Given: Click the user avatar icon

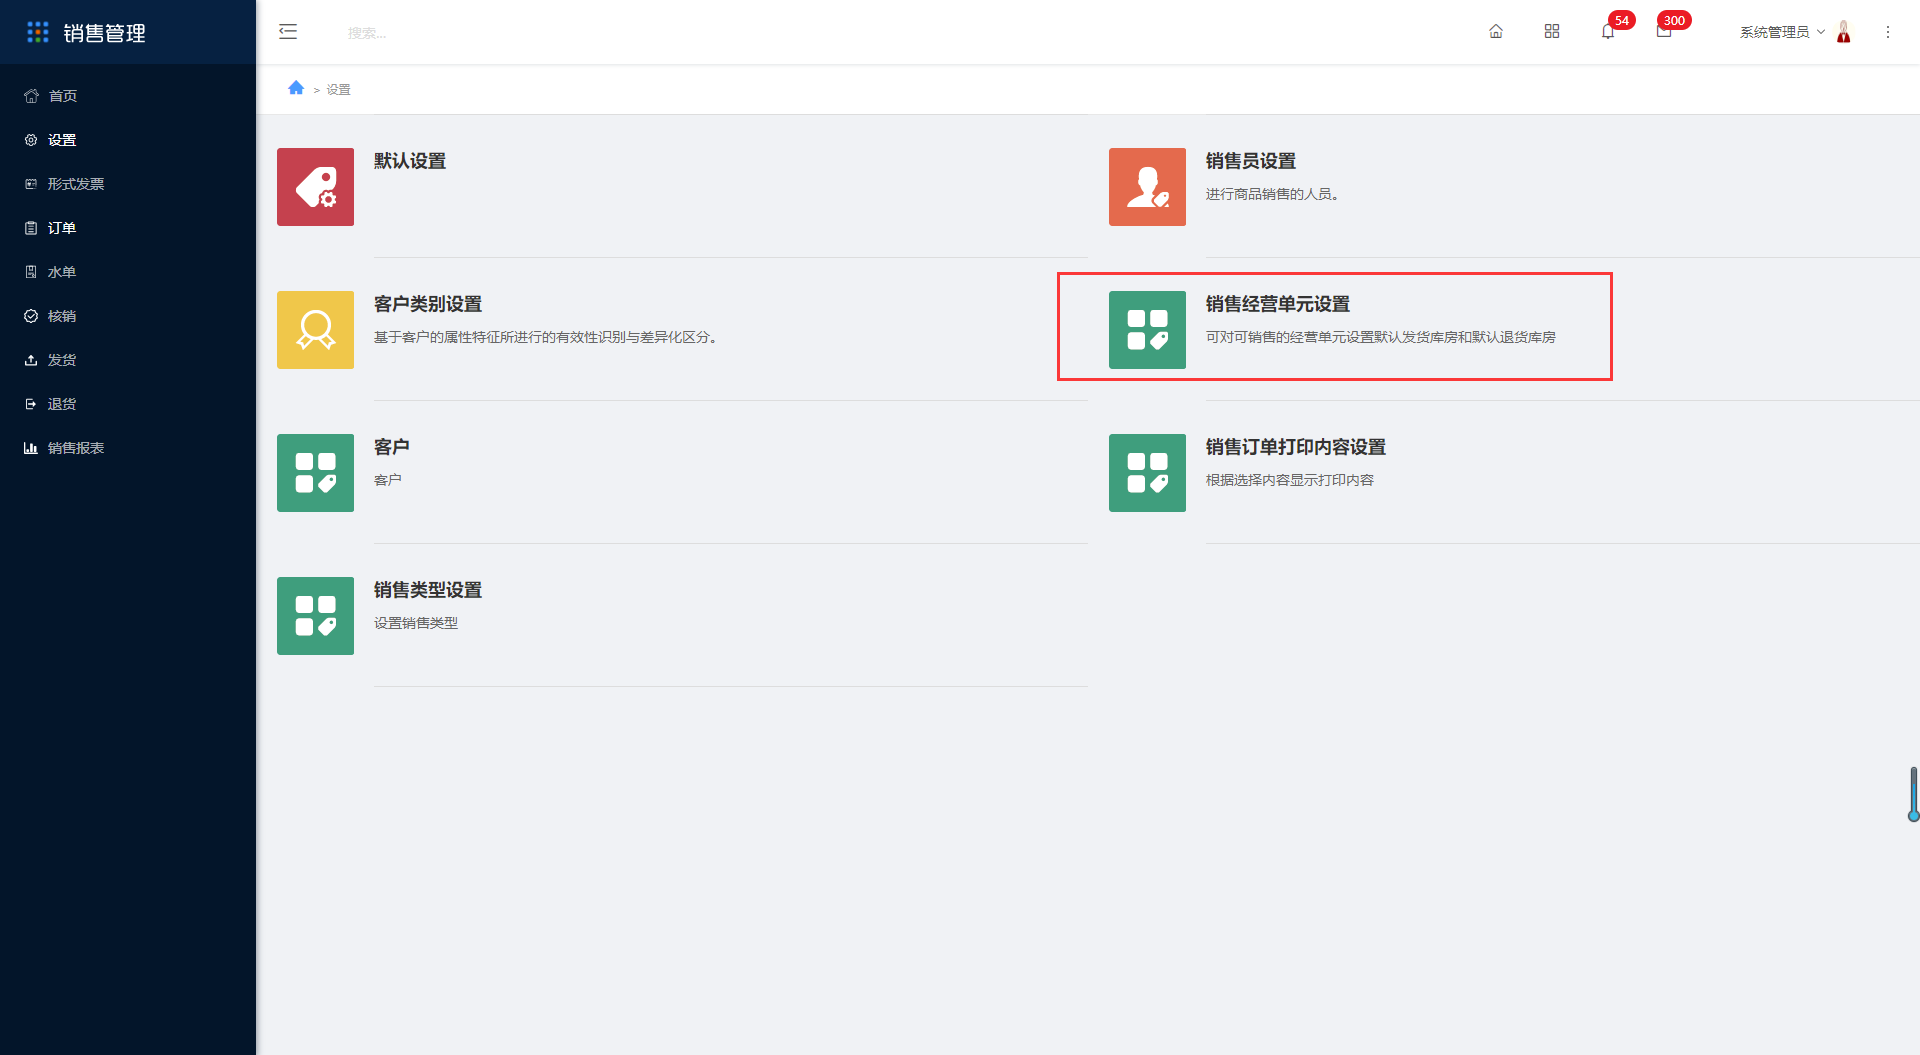Looking at the screenshot, I should point(1844,32).
